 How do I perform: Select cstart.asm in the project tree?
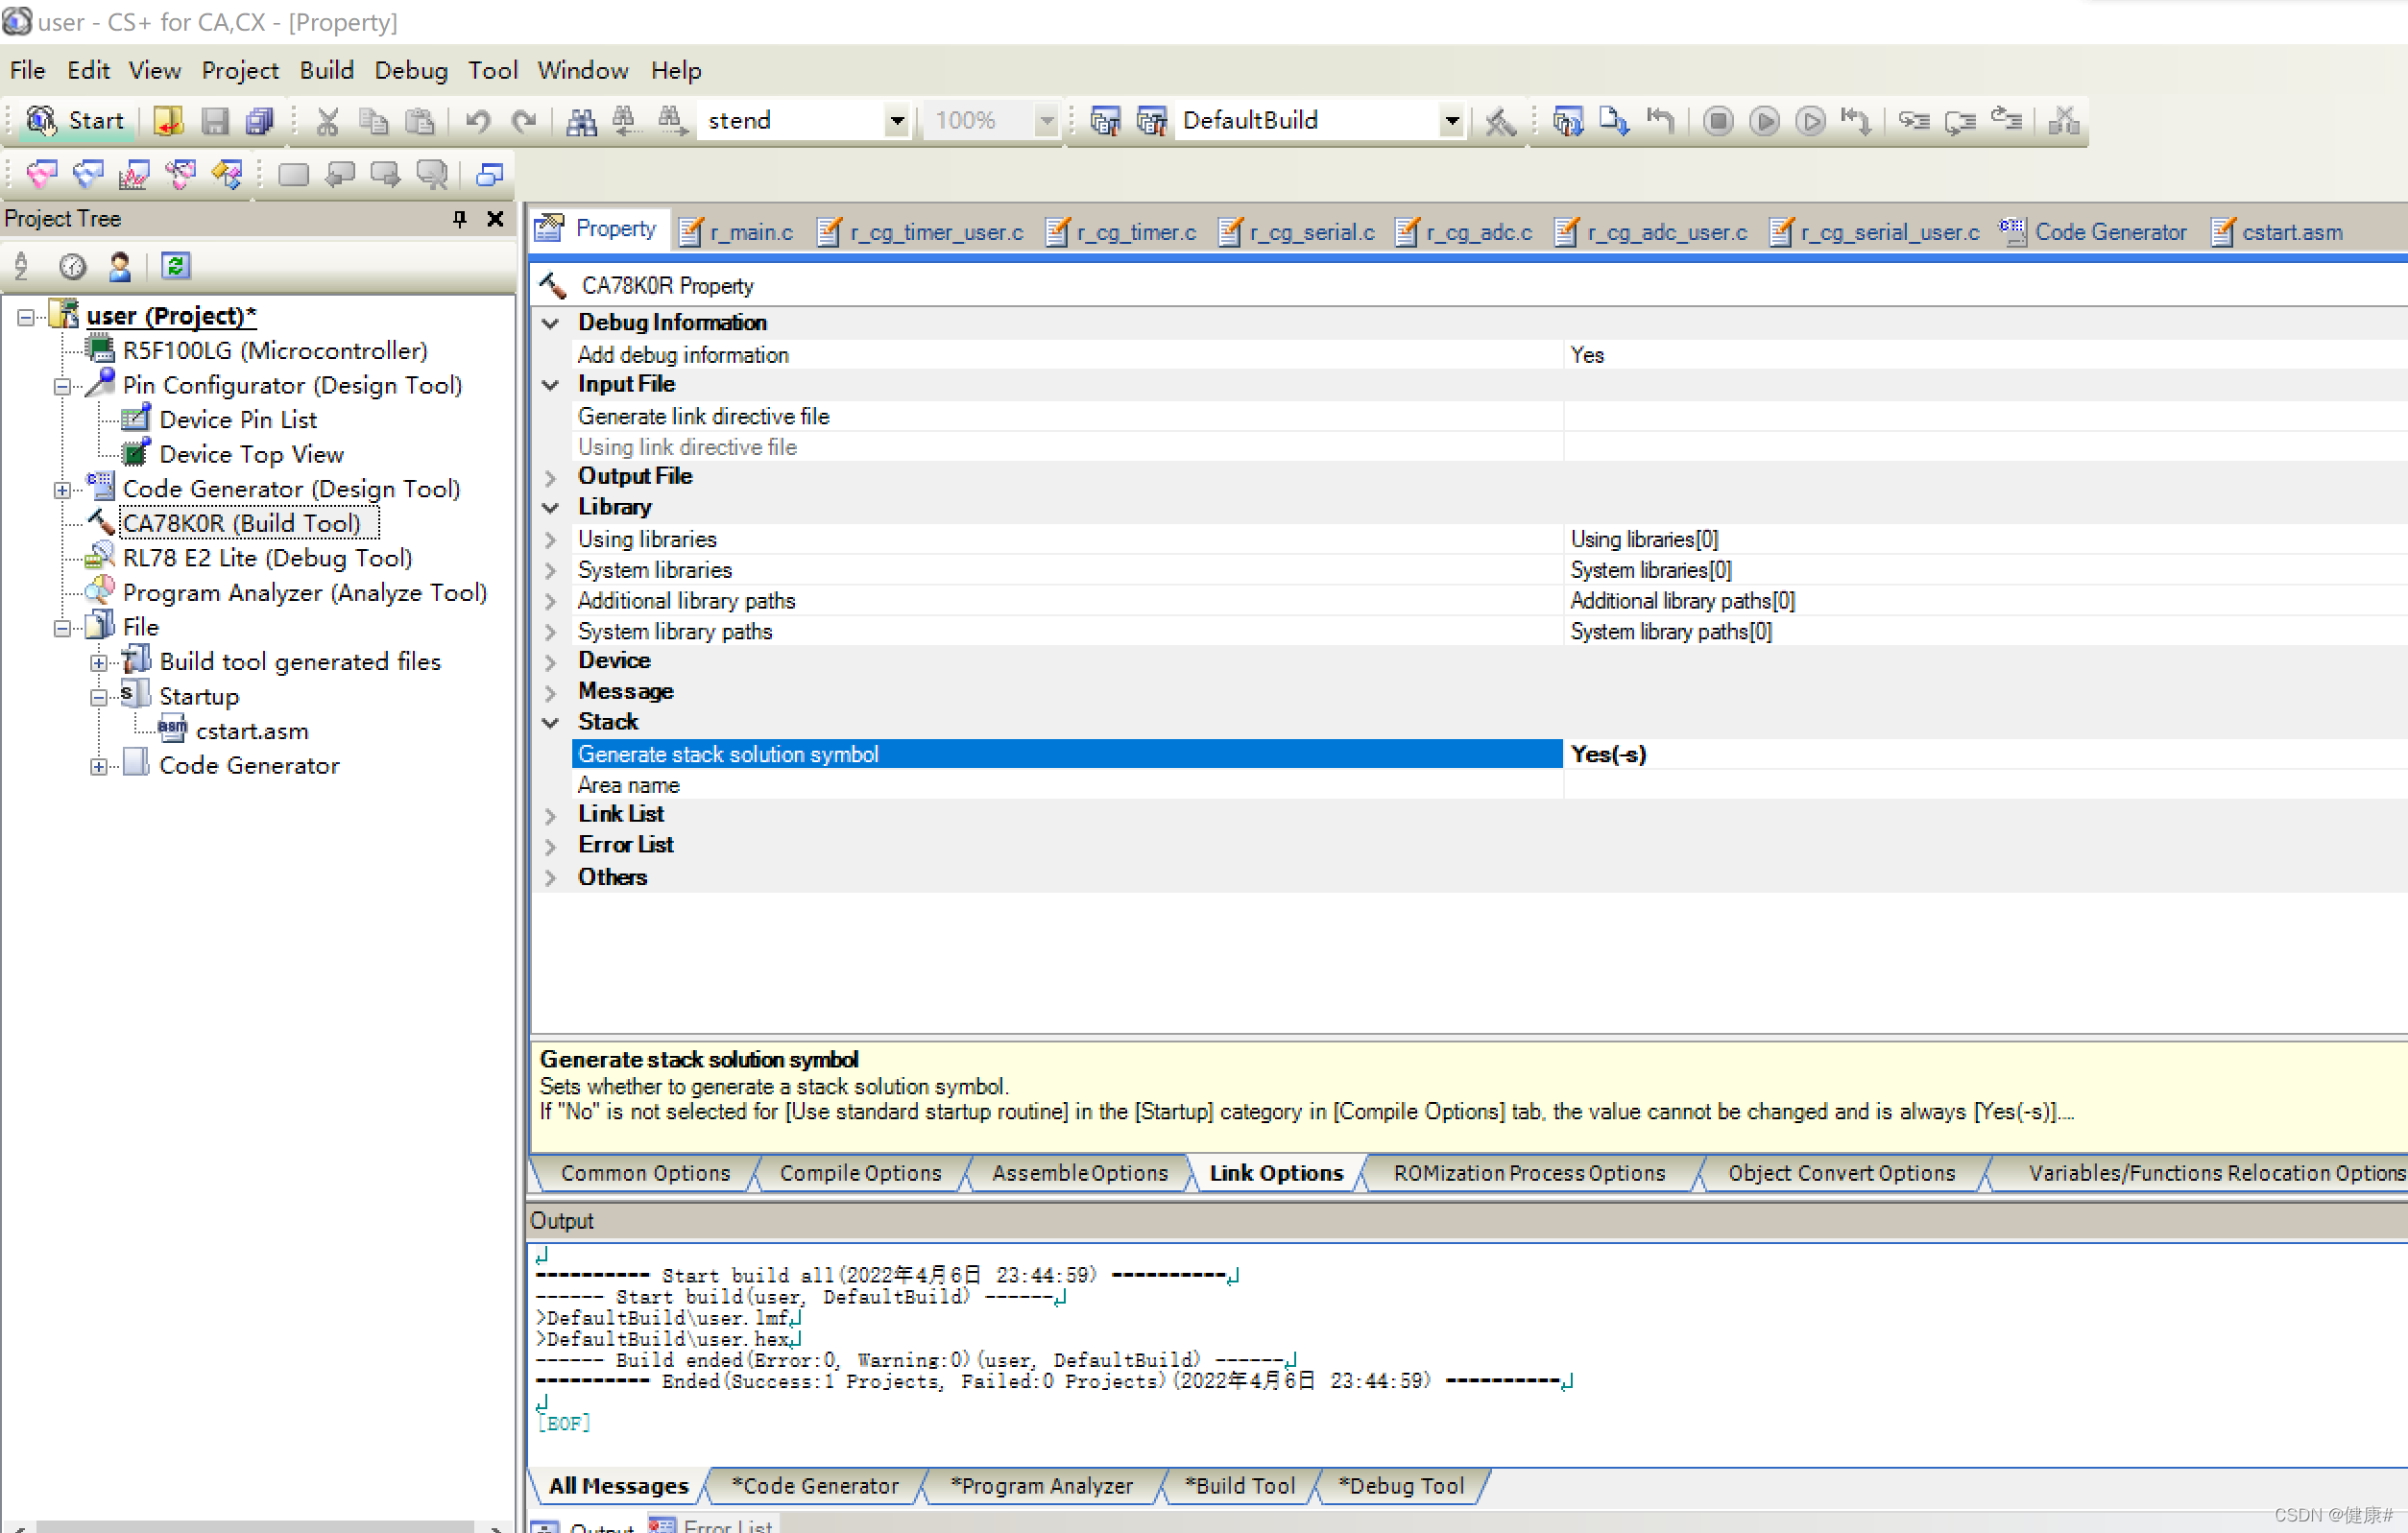tap(252, 731)
